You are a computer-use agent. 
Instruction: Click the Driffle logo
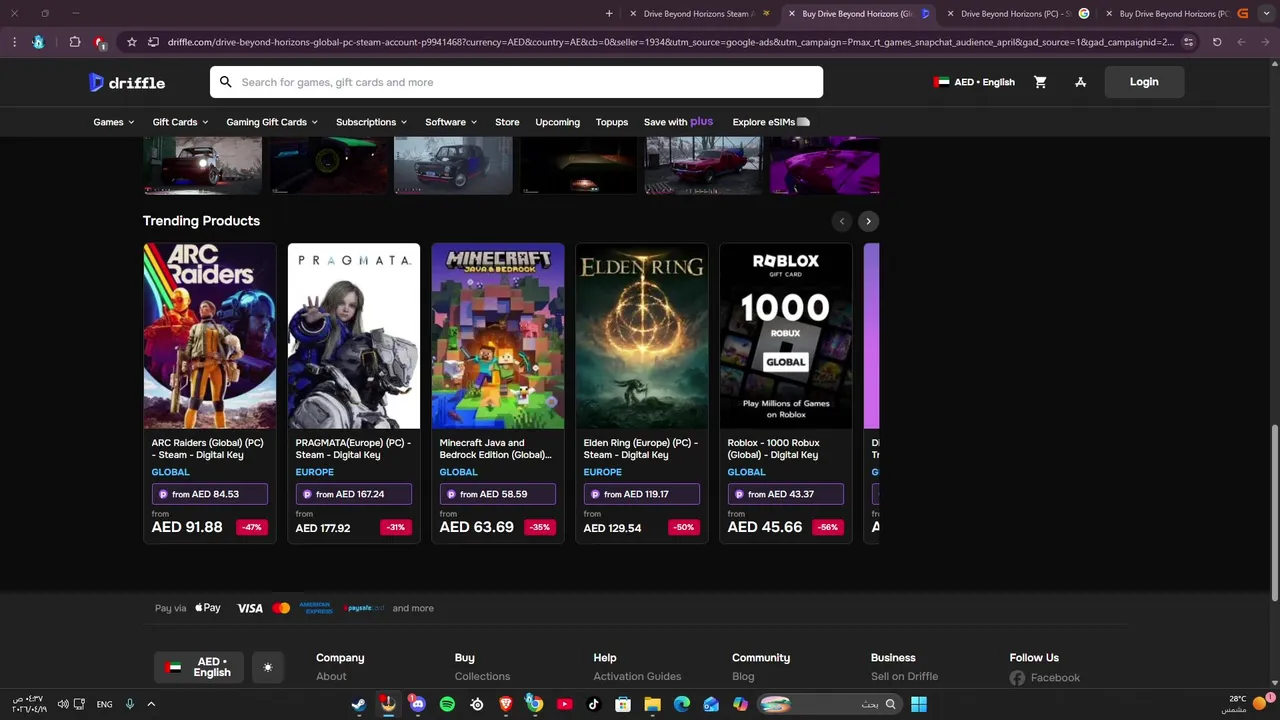click(127, 82)
